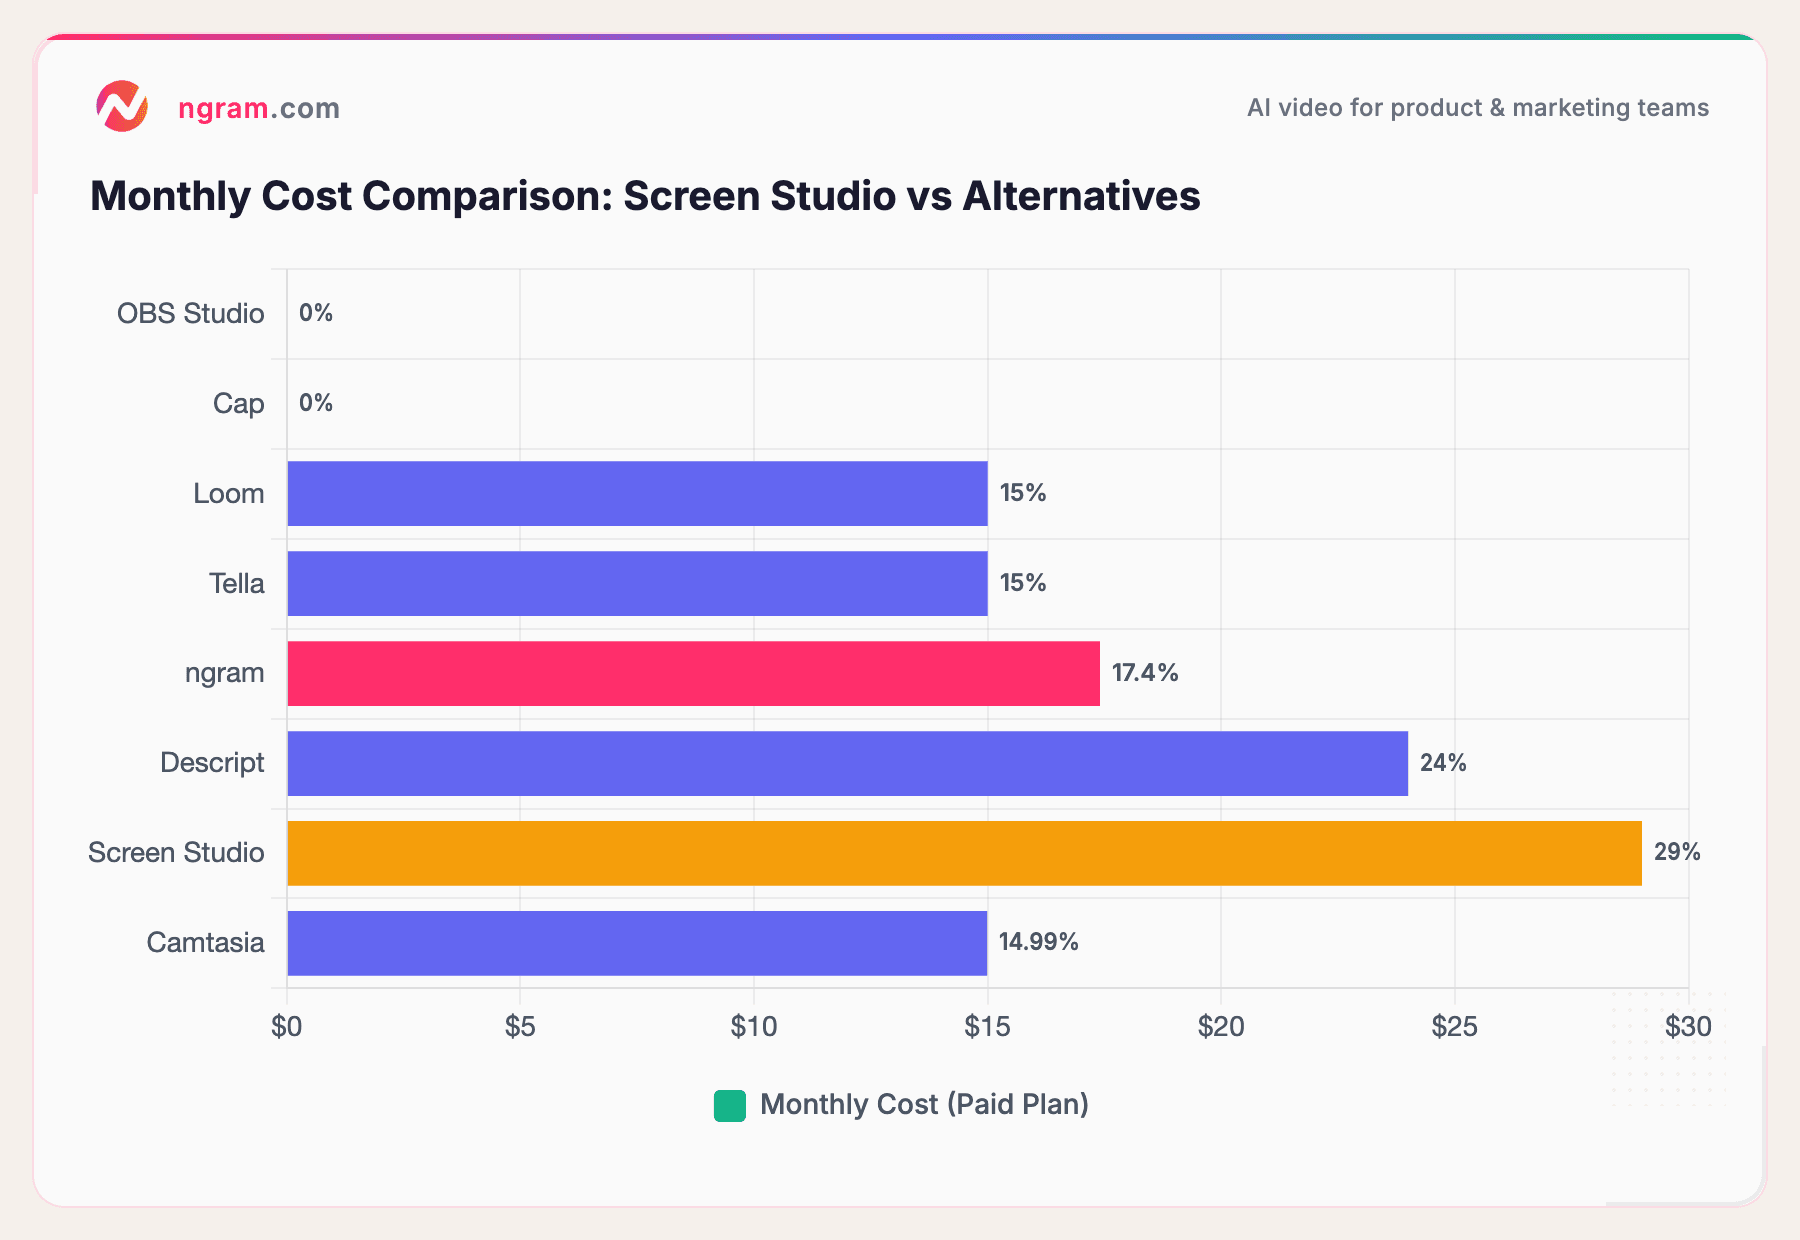The height and width of the screenshot is (1240, 1800).
Task: Click the Screen Studio row label
Action: coord(176,852)
